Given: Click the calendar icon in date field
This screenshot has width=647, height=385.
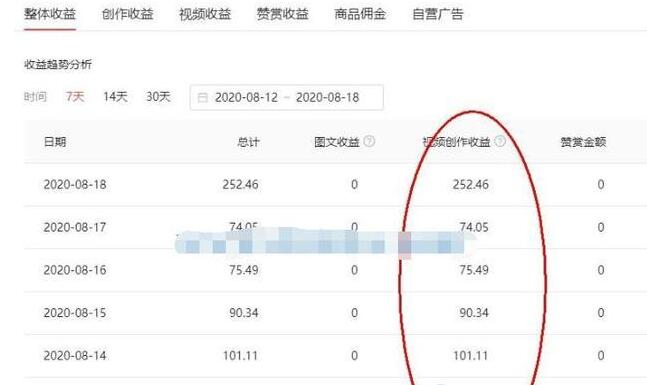Looking at the screenshot, I should point(203,98).
